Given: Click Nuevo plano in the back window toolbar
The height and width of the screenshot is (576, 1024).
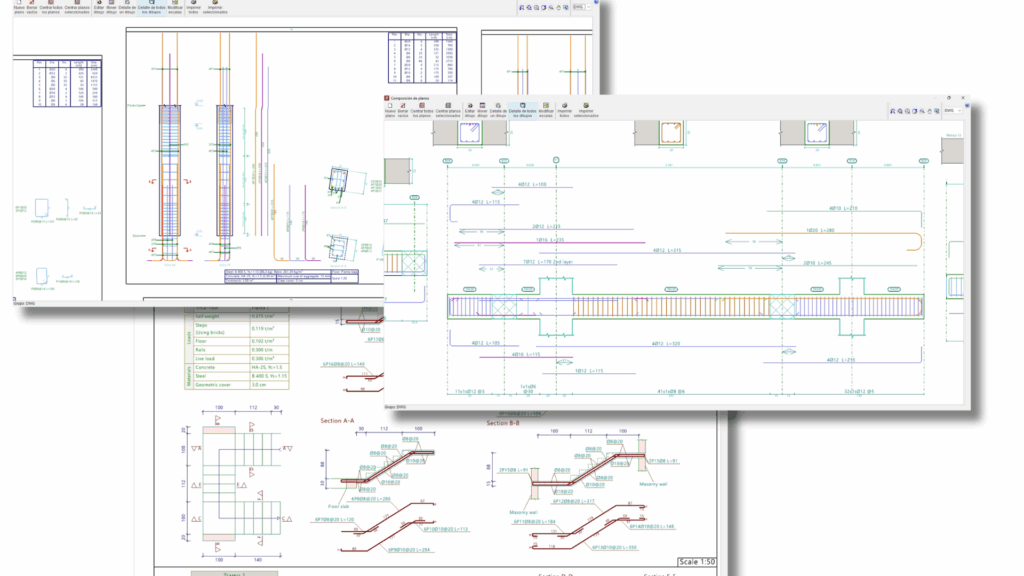Looking at the screenshot, I should click(x=19, y=7).
